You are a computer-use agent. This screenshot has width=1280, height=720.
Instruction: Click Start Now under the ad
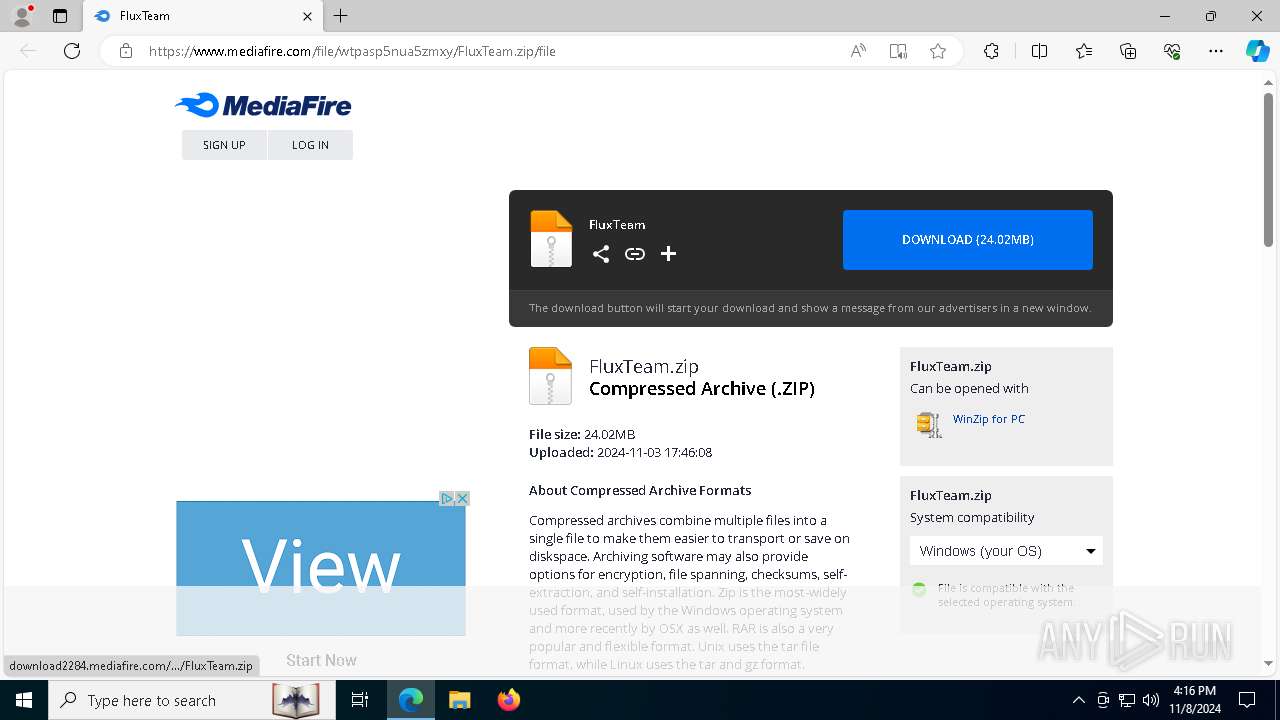[x=321, y=660]
